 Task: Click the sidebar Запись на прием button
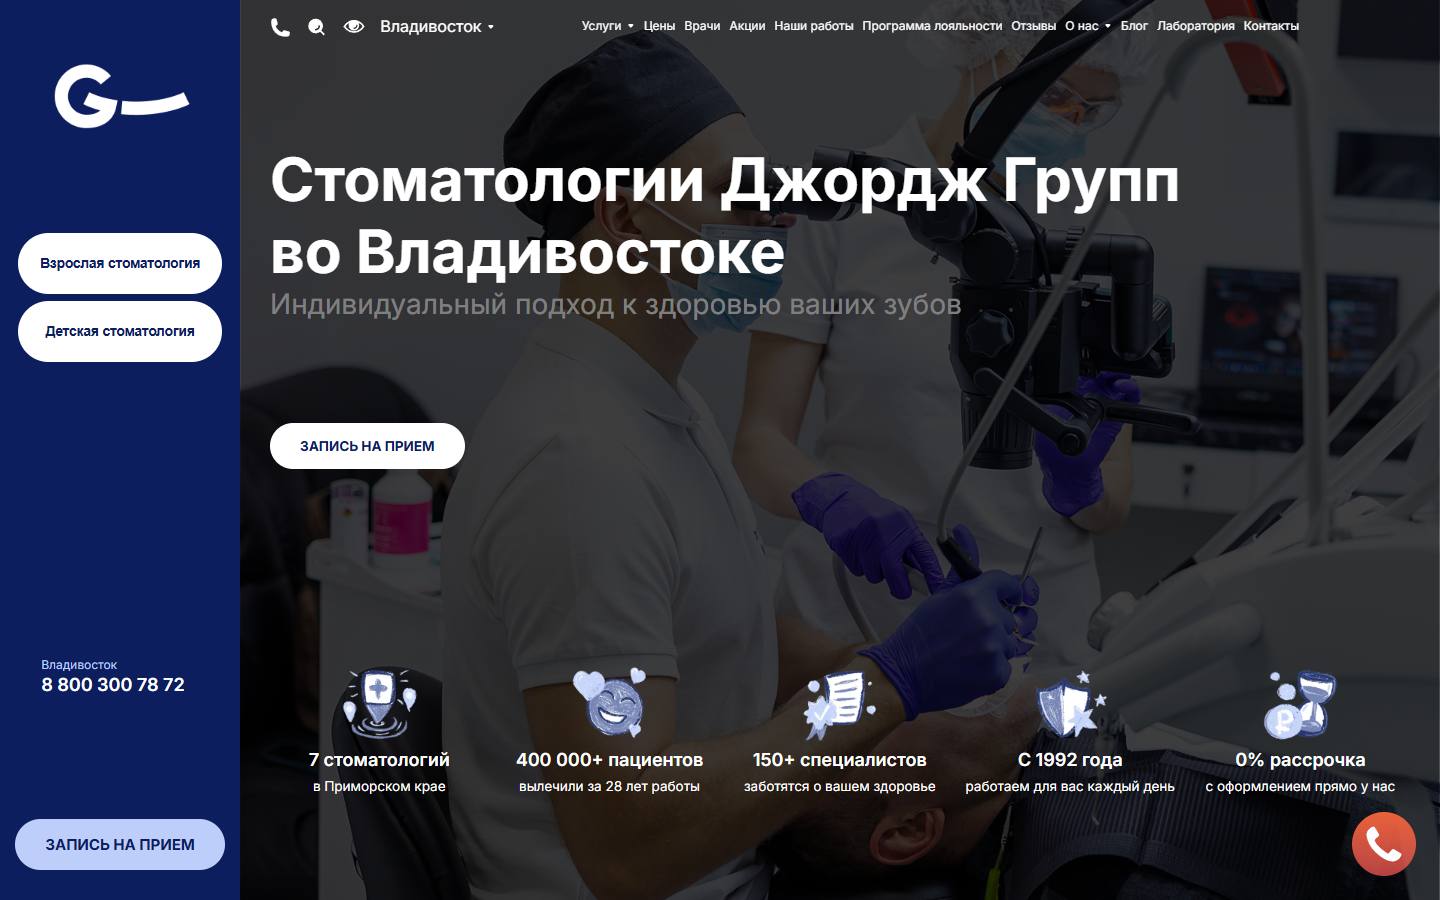pyautogui.click(x=120, y=844)
